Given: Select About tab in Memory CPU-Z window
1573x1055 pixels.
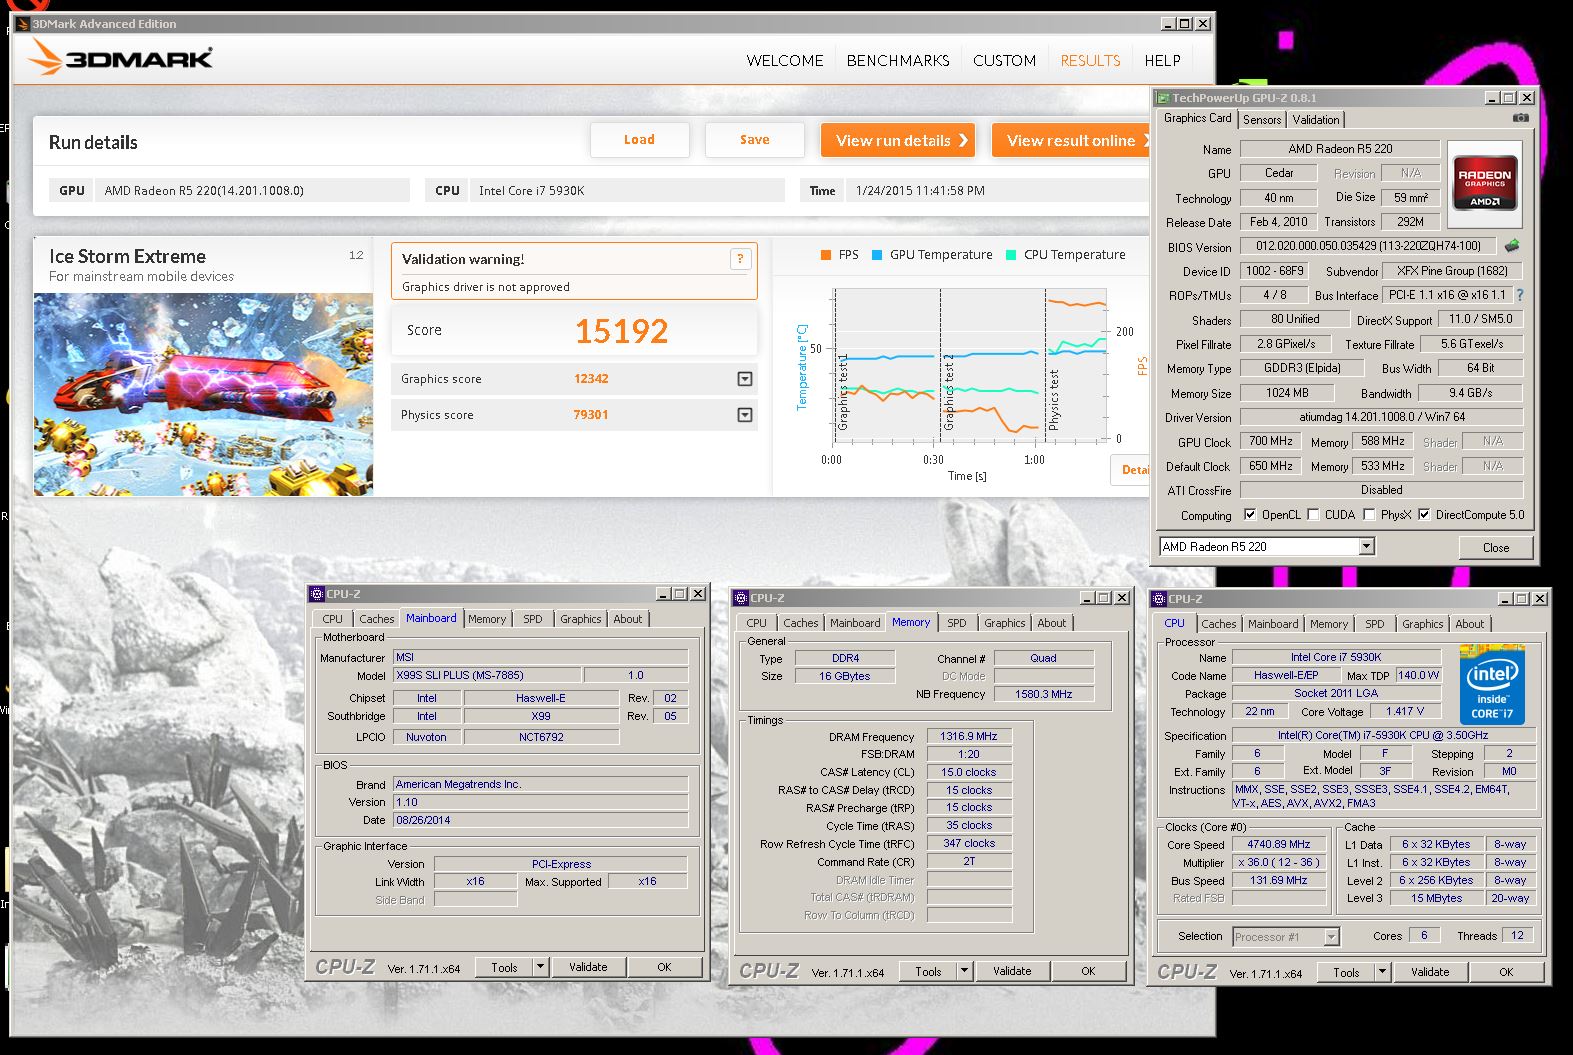Looking at the screenshot, I should (1051, 623).
